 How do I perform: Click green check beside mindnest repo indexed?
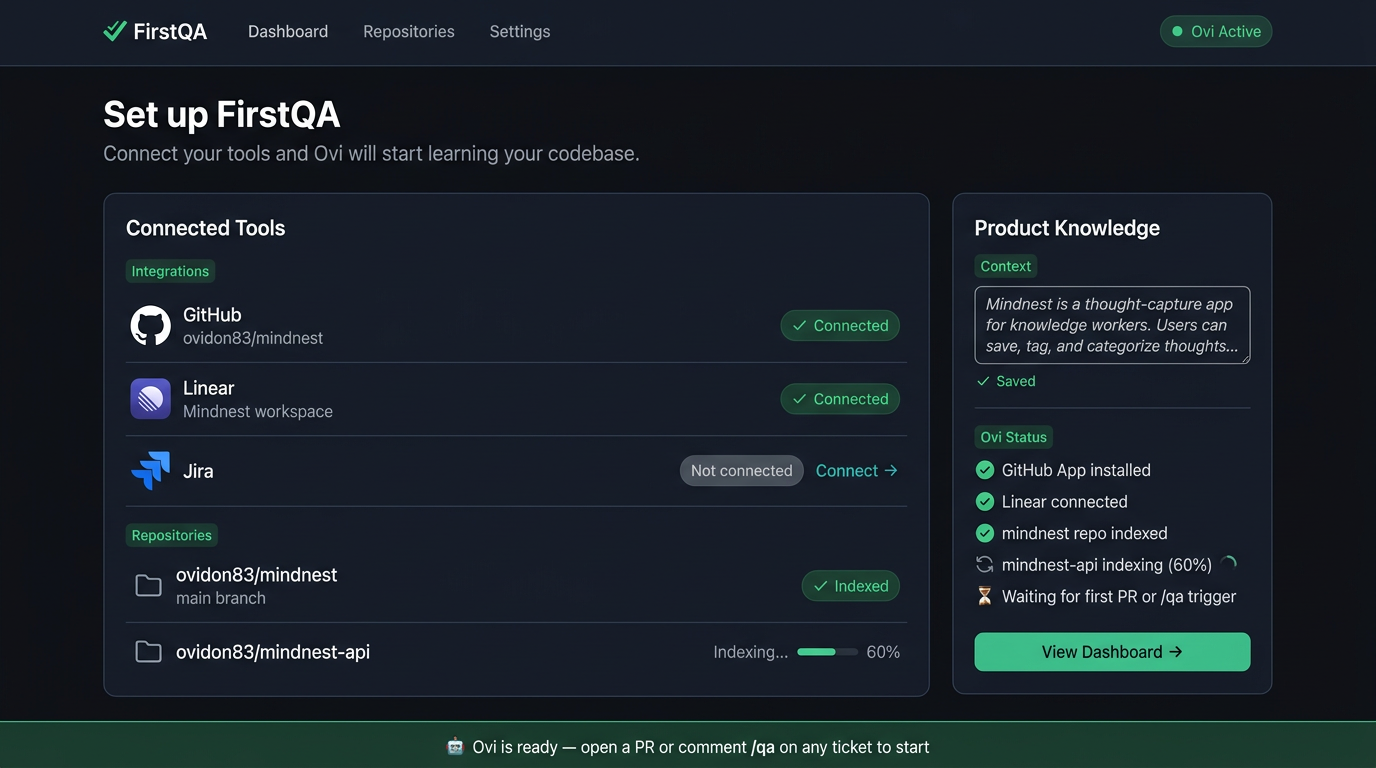[x=985, y=533]
